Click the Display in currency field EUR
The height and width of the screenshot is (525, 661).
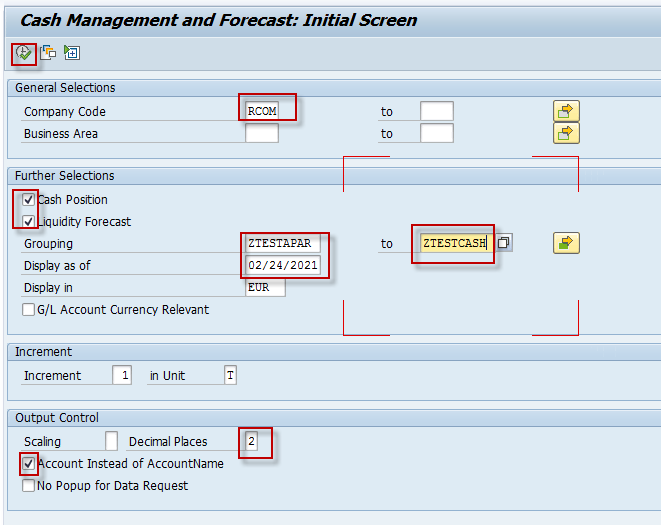[265, 288]
